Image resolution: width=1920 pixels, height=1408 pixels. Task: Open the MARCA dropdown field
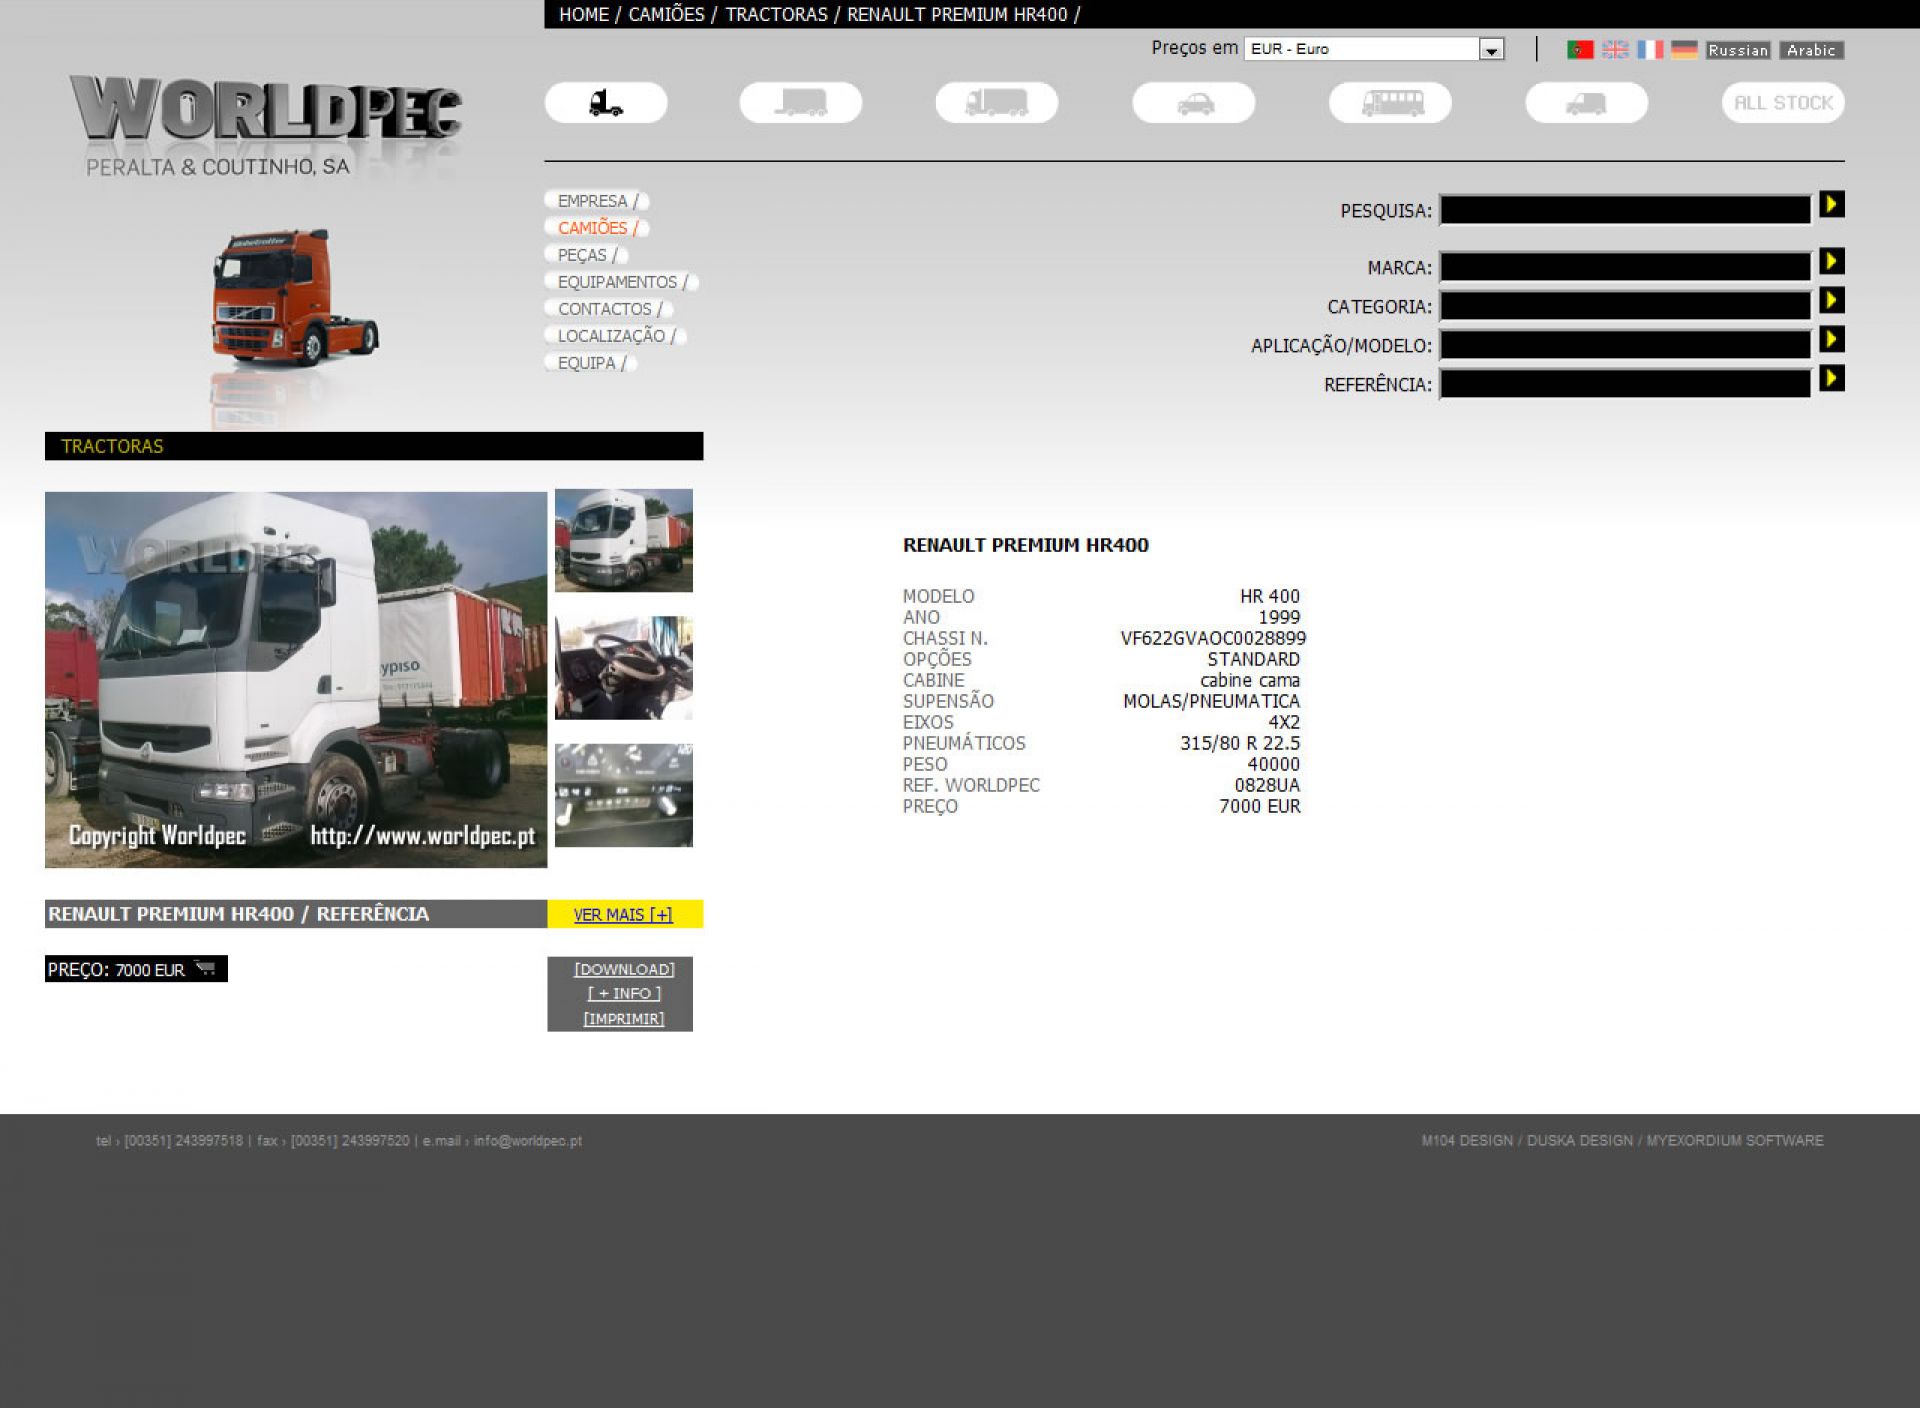[x=1624, y=267]
